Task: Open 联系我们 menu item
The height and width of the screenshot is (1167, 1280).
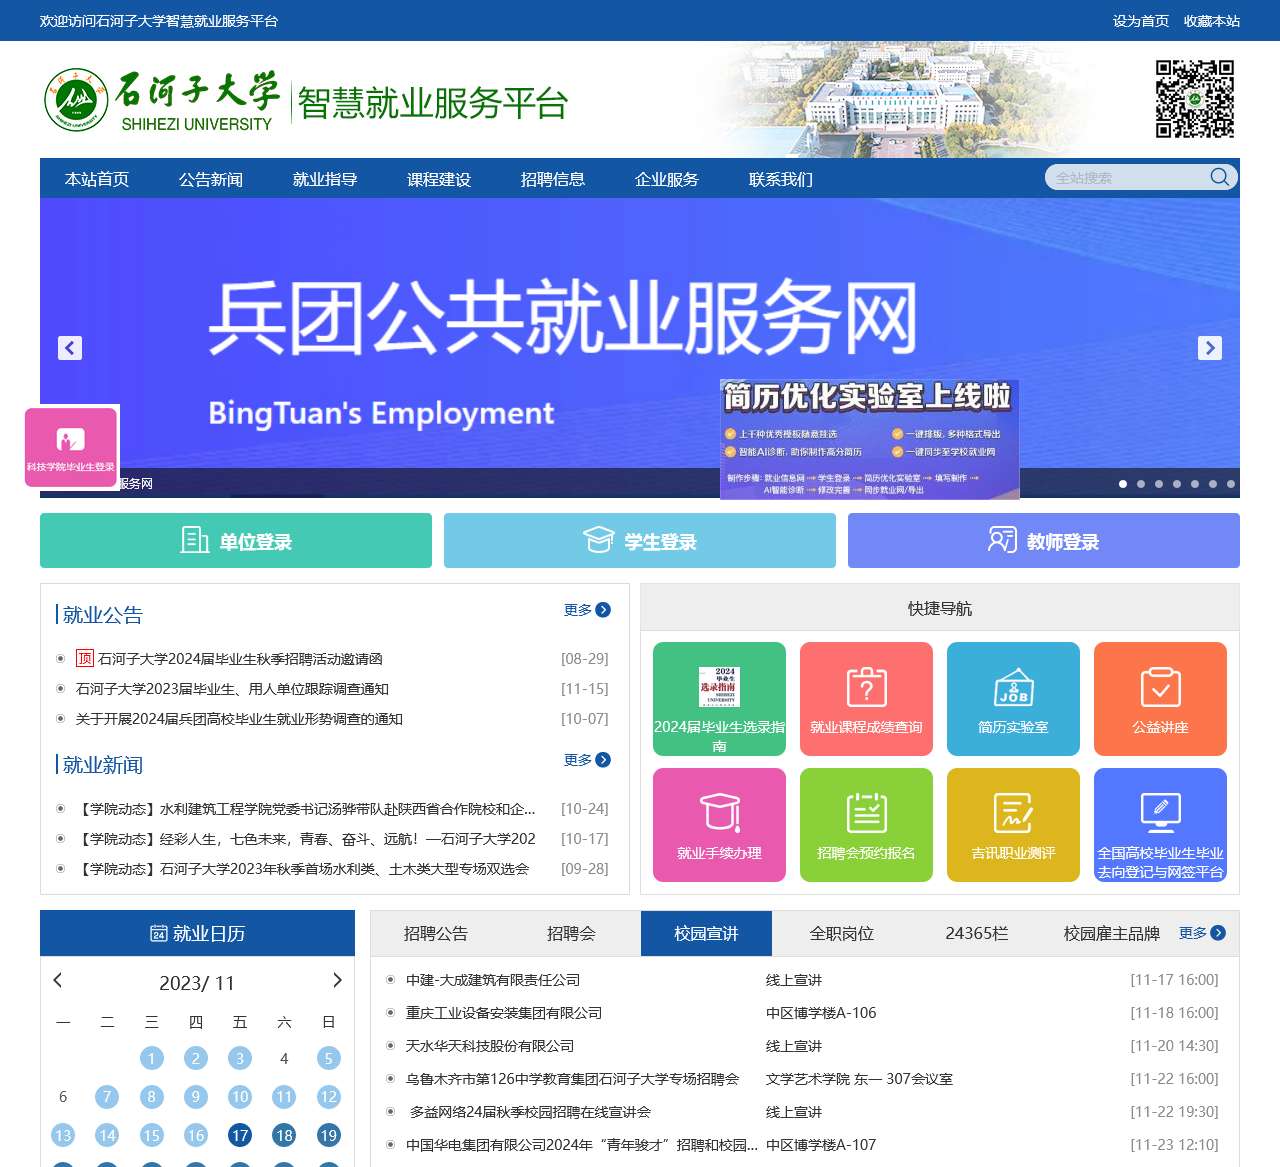Action: click(x=781, y=179)
